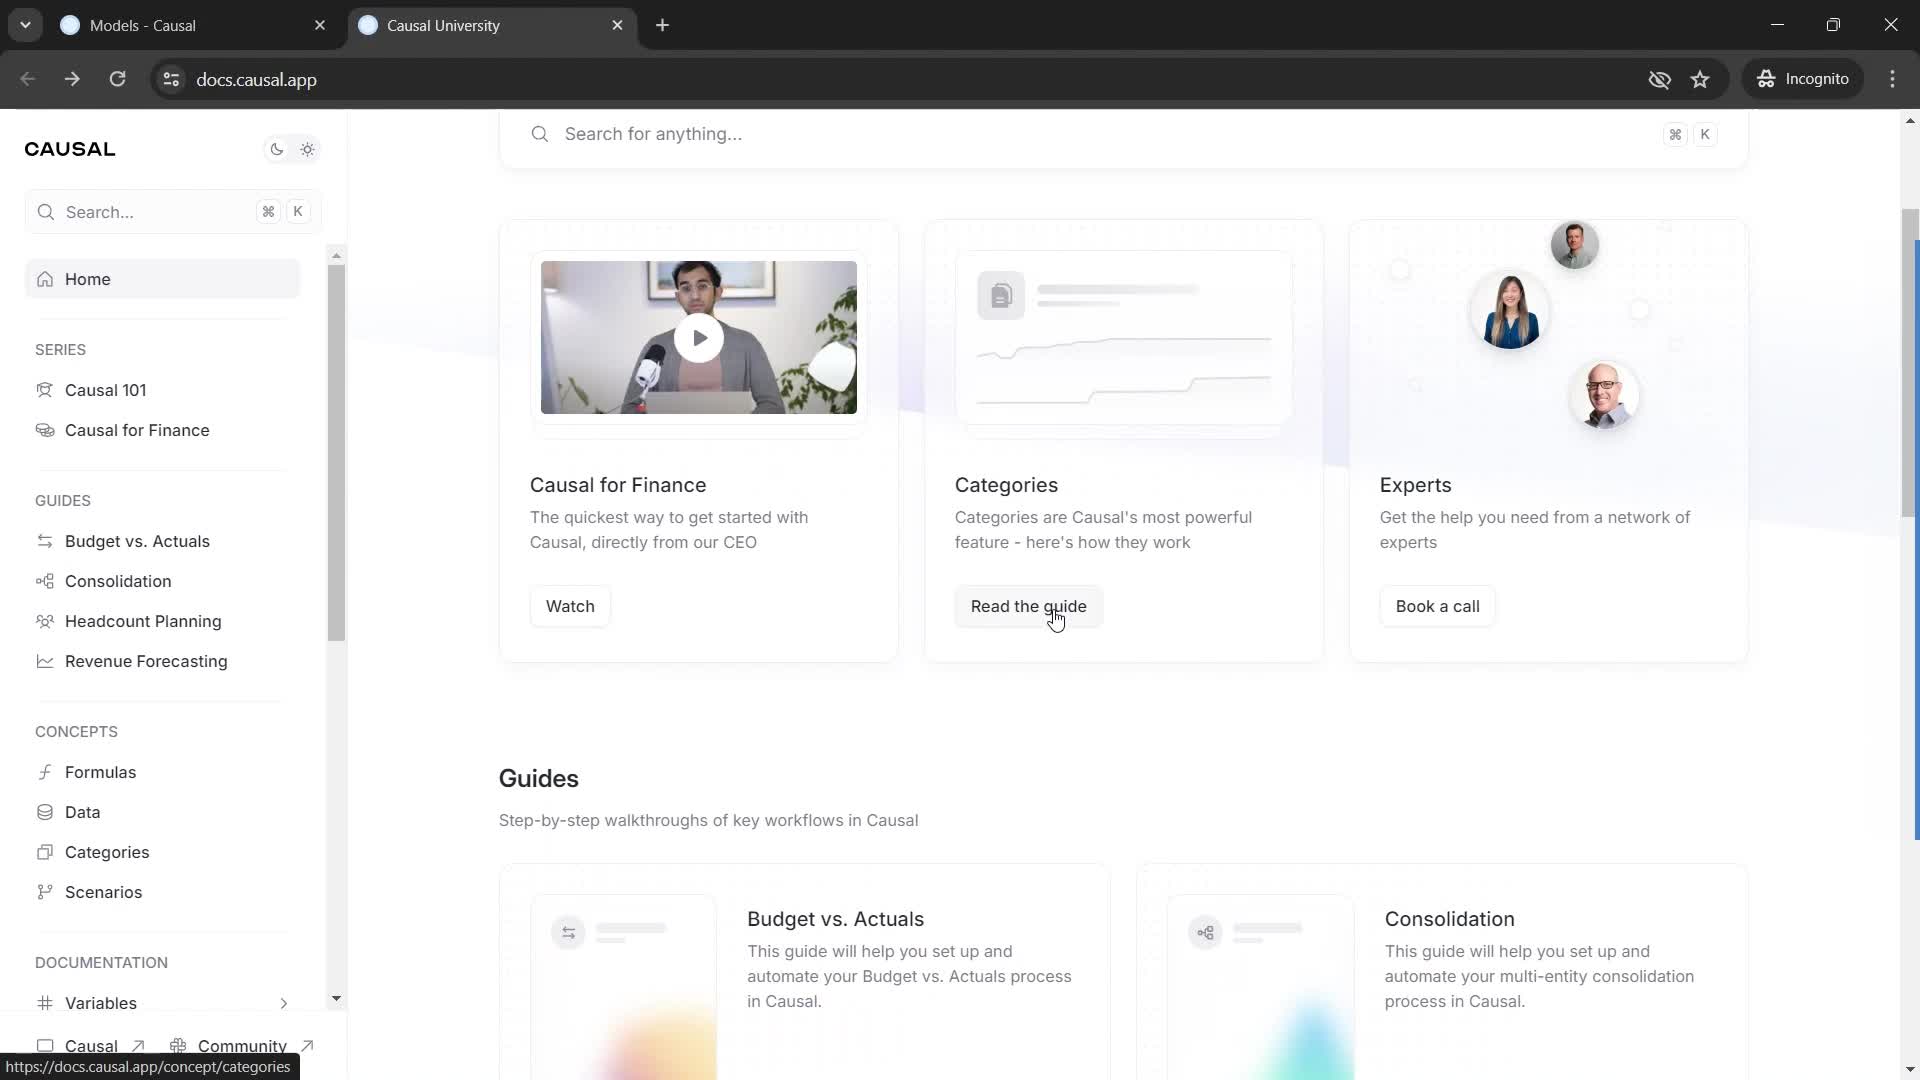Click the CAUSAL logo
The width and height of the screenshot is (1920, 1080).
[70, 149]
